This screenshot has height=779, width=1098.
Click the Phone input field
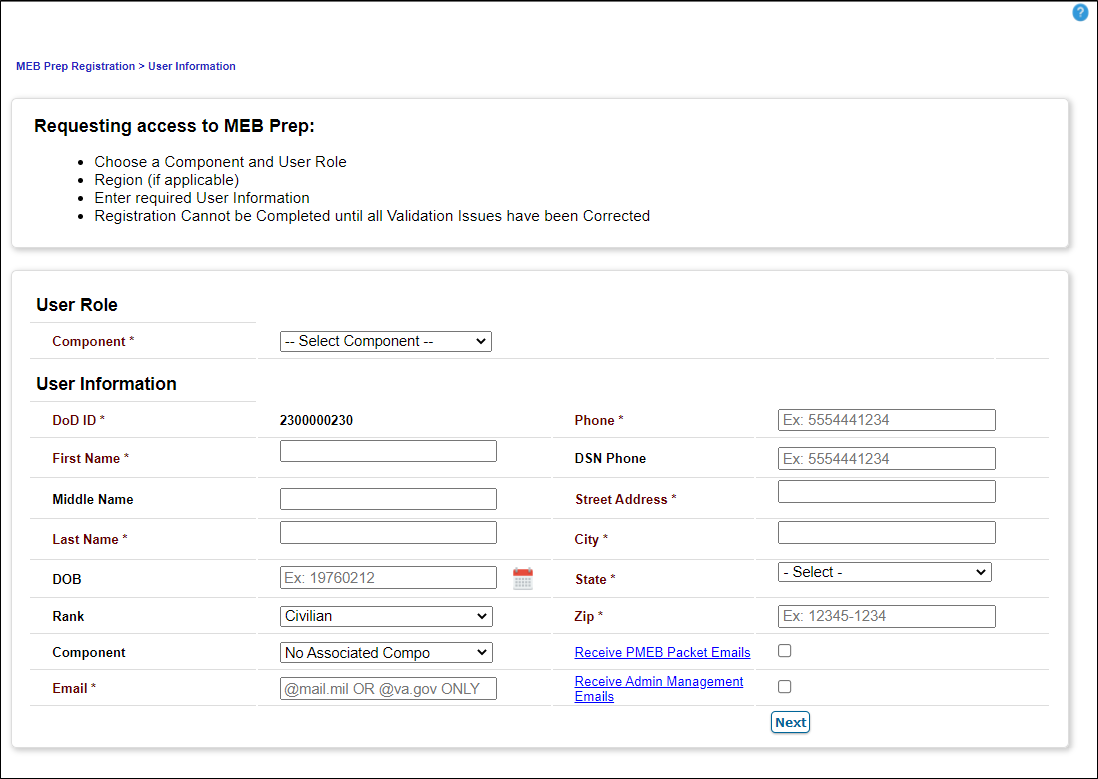[x=886, y=419]
